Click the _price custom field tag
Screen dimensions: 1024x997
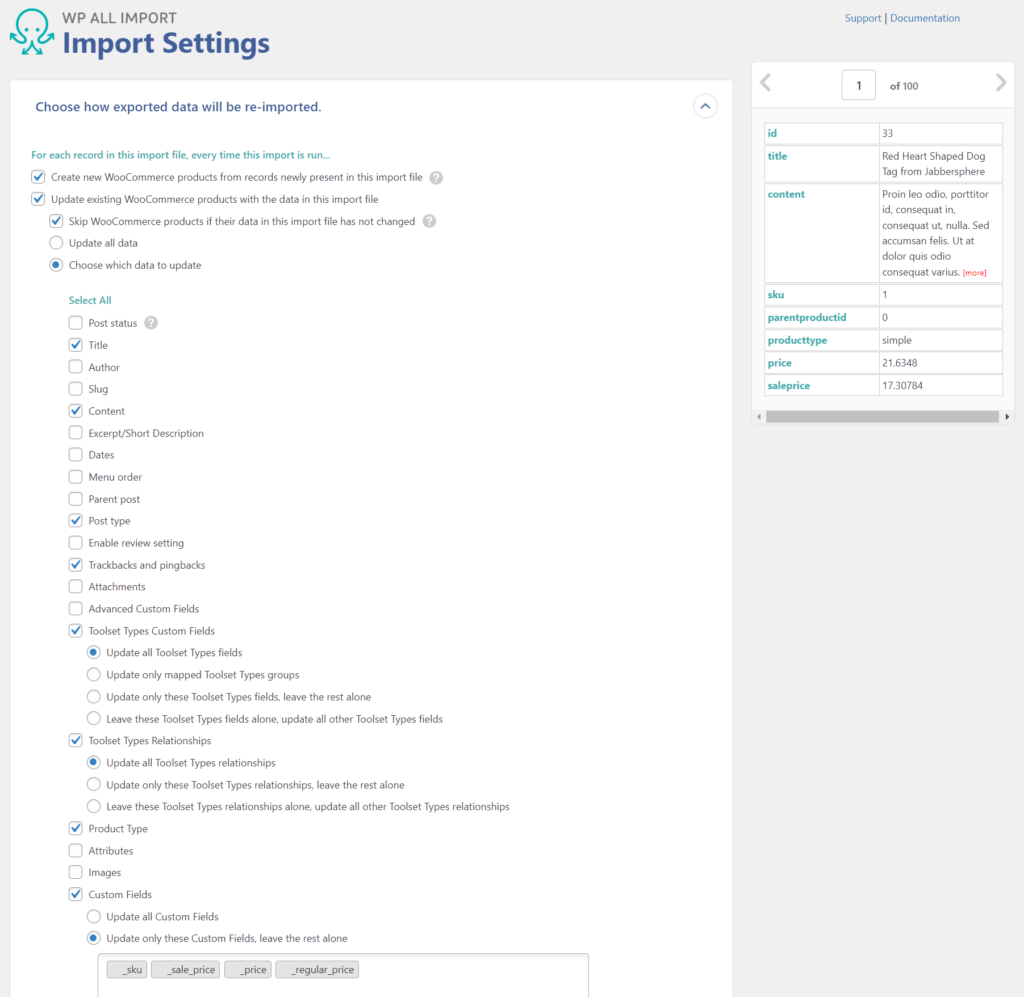point(248,970)
